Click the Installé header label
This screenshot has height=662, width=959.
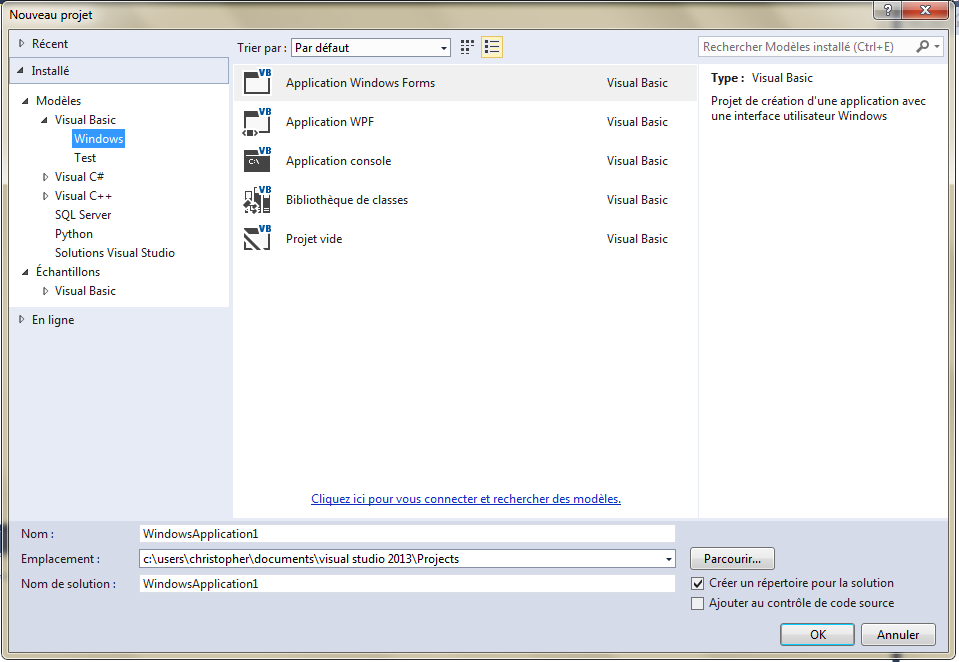[50, 71]
